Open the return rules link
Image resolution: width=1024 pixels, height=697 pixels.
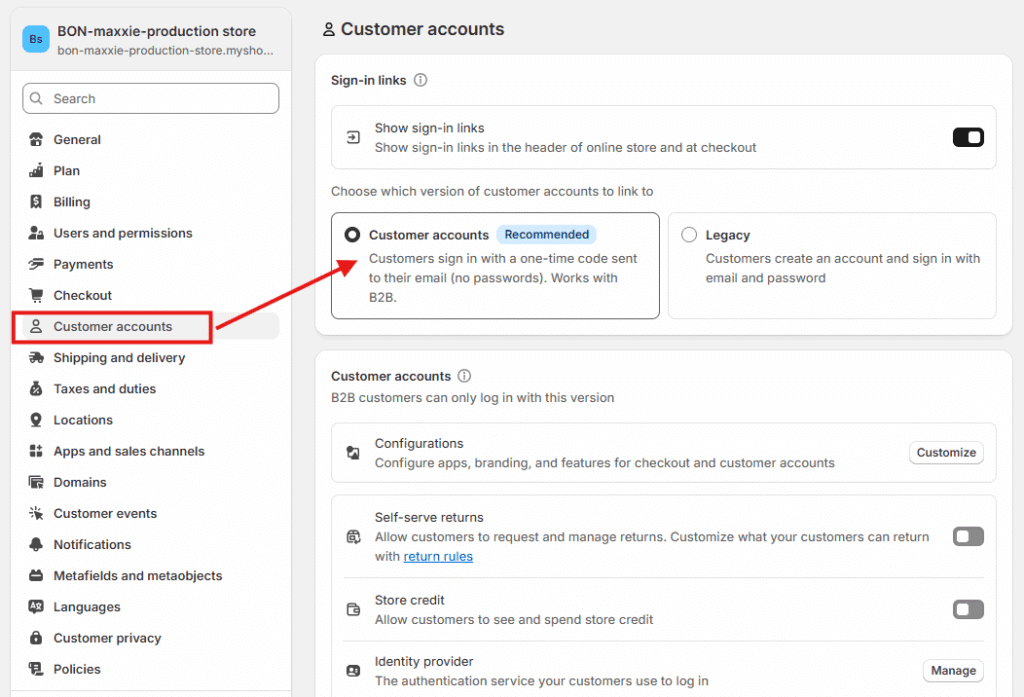point(438,556)
